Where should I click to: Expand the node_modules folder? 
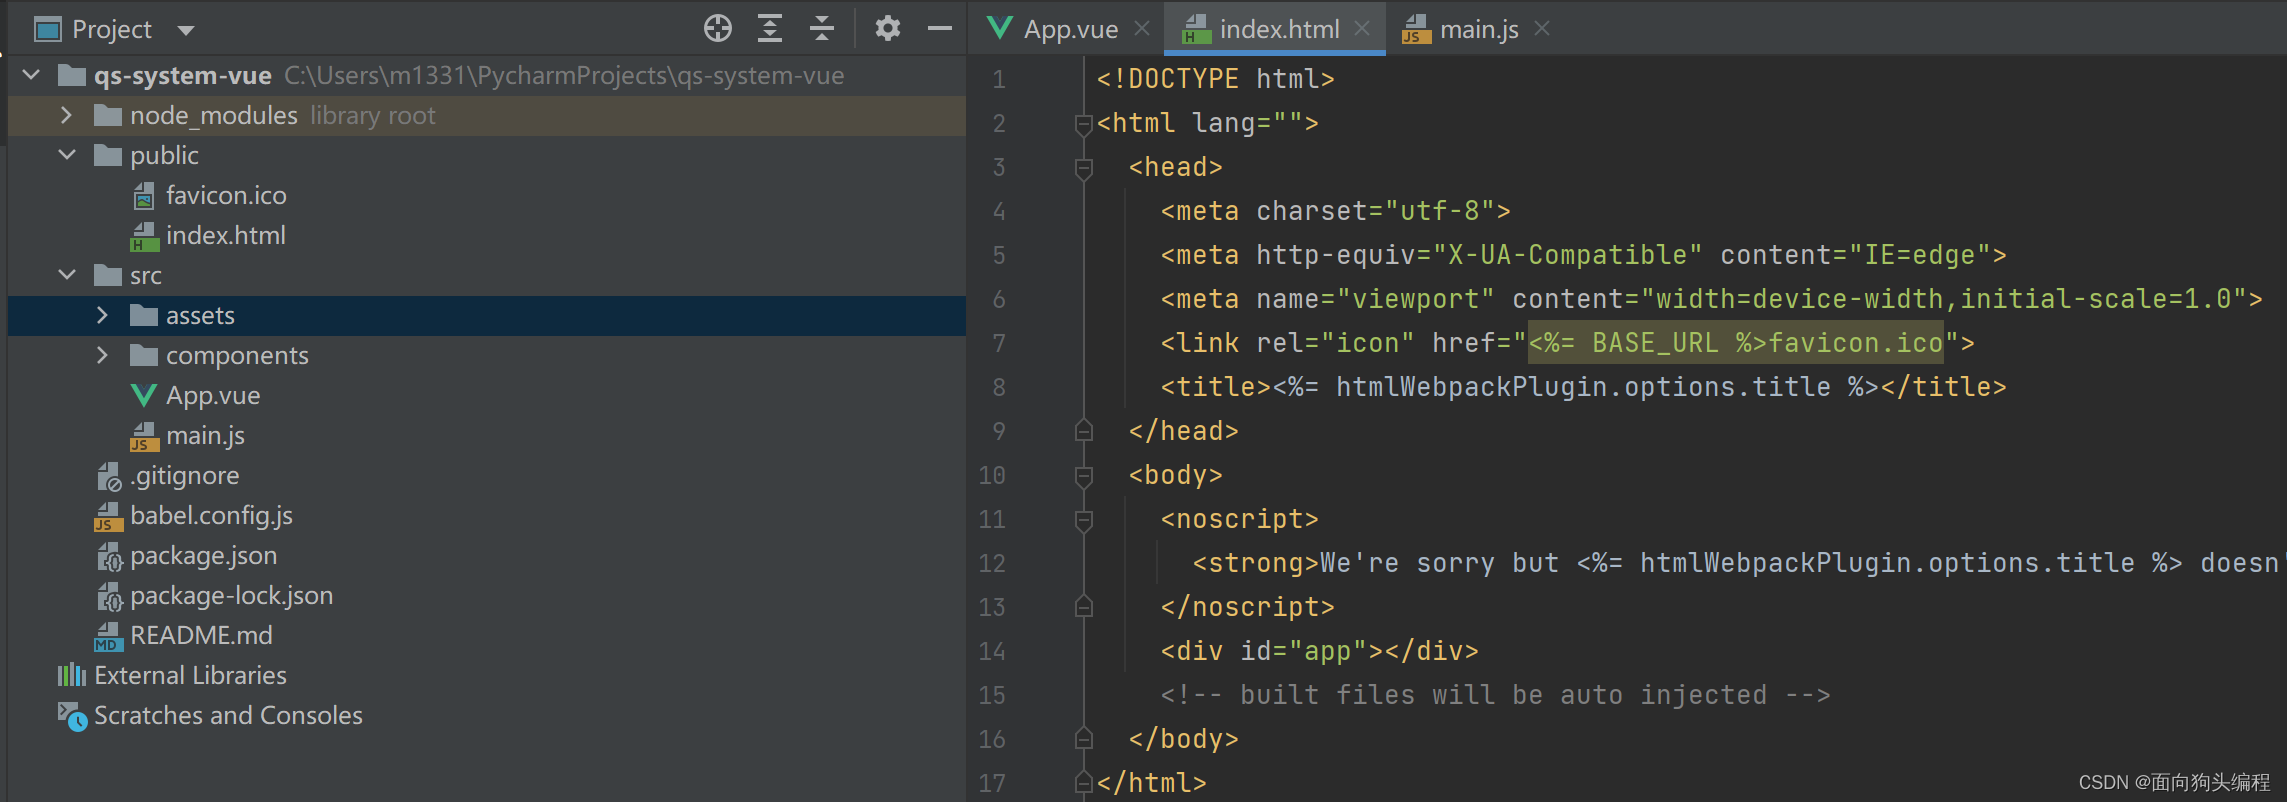tap(66, 115)
